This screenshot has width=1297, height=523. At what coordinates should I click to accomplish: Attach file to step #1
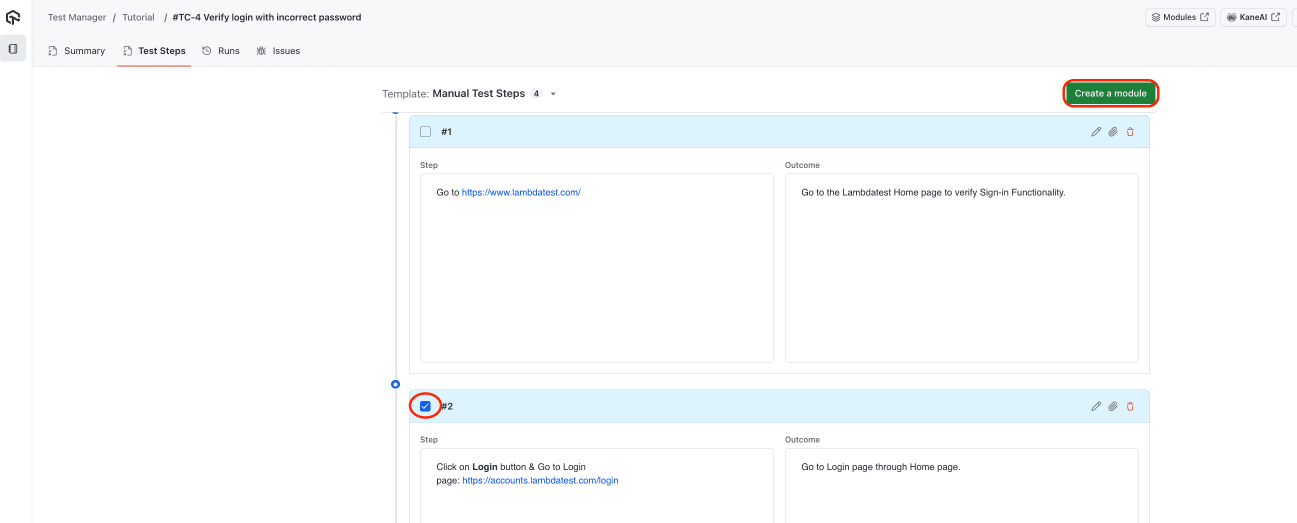[x=1113, y=132]
